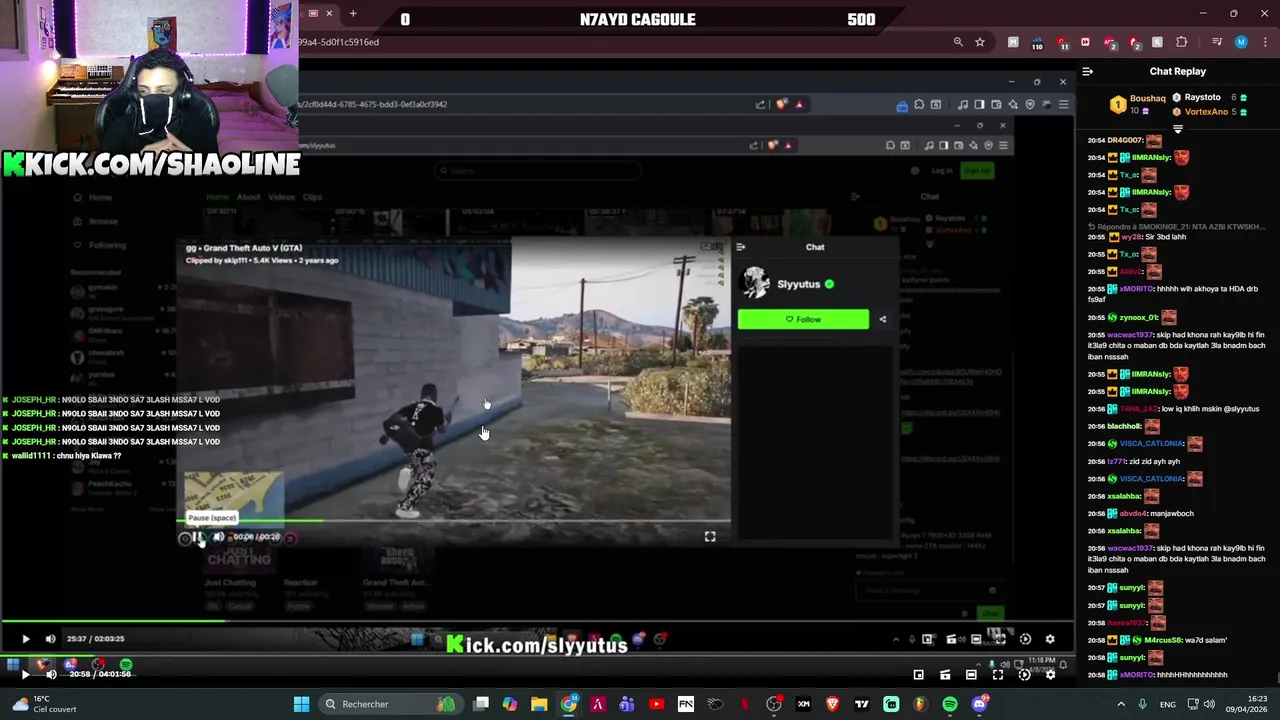The width and height of the screenshot is (1280, 720).
Task: Click Log In in background Kick page
Action: [942, 171]
